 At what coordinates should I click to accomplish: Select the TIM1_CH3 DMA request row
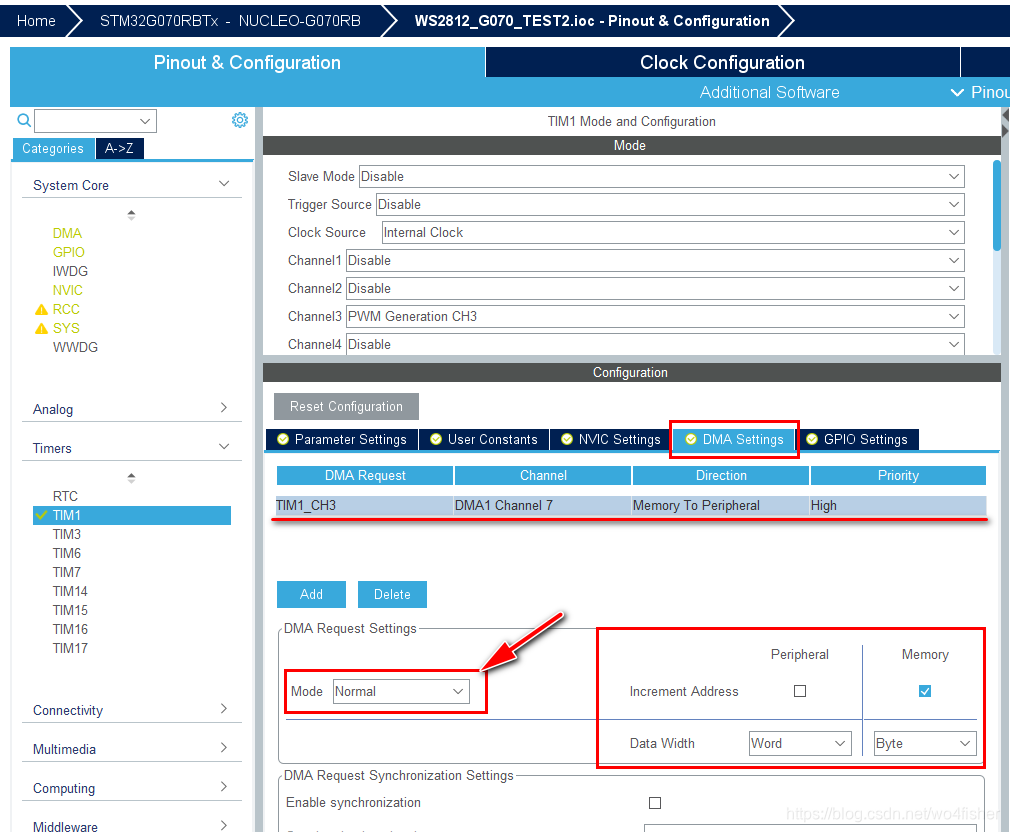click(631, 506)
